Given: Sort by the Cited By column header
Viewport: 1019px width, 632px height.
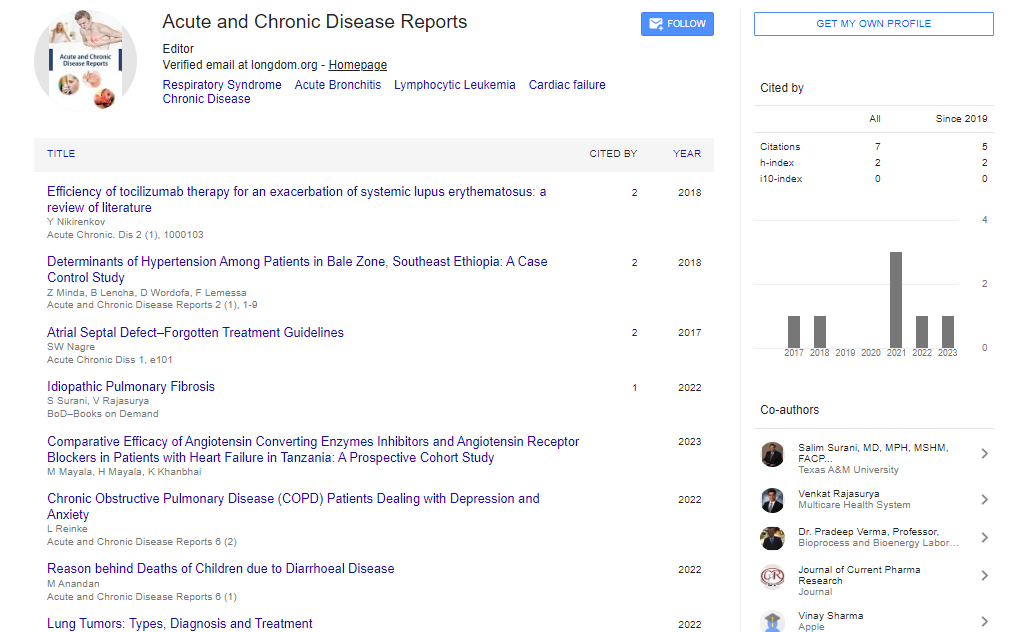Looking at the screenshot, I should 612,154.
